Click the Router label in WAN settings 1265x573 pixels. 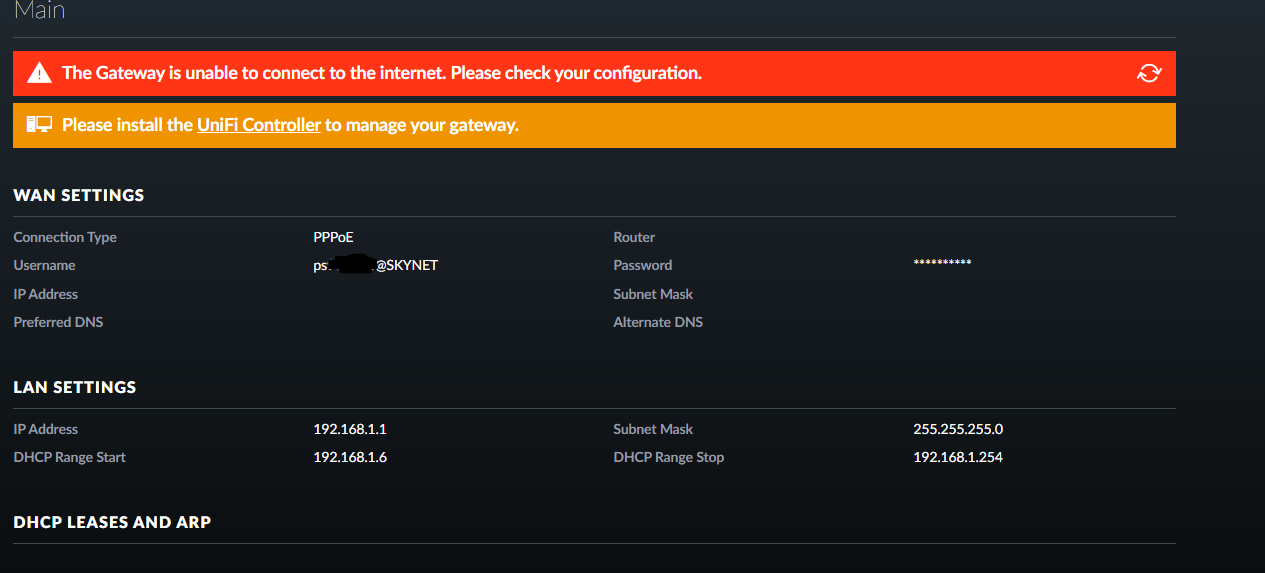(x=634, y=237)
